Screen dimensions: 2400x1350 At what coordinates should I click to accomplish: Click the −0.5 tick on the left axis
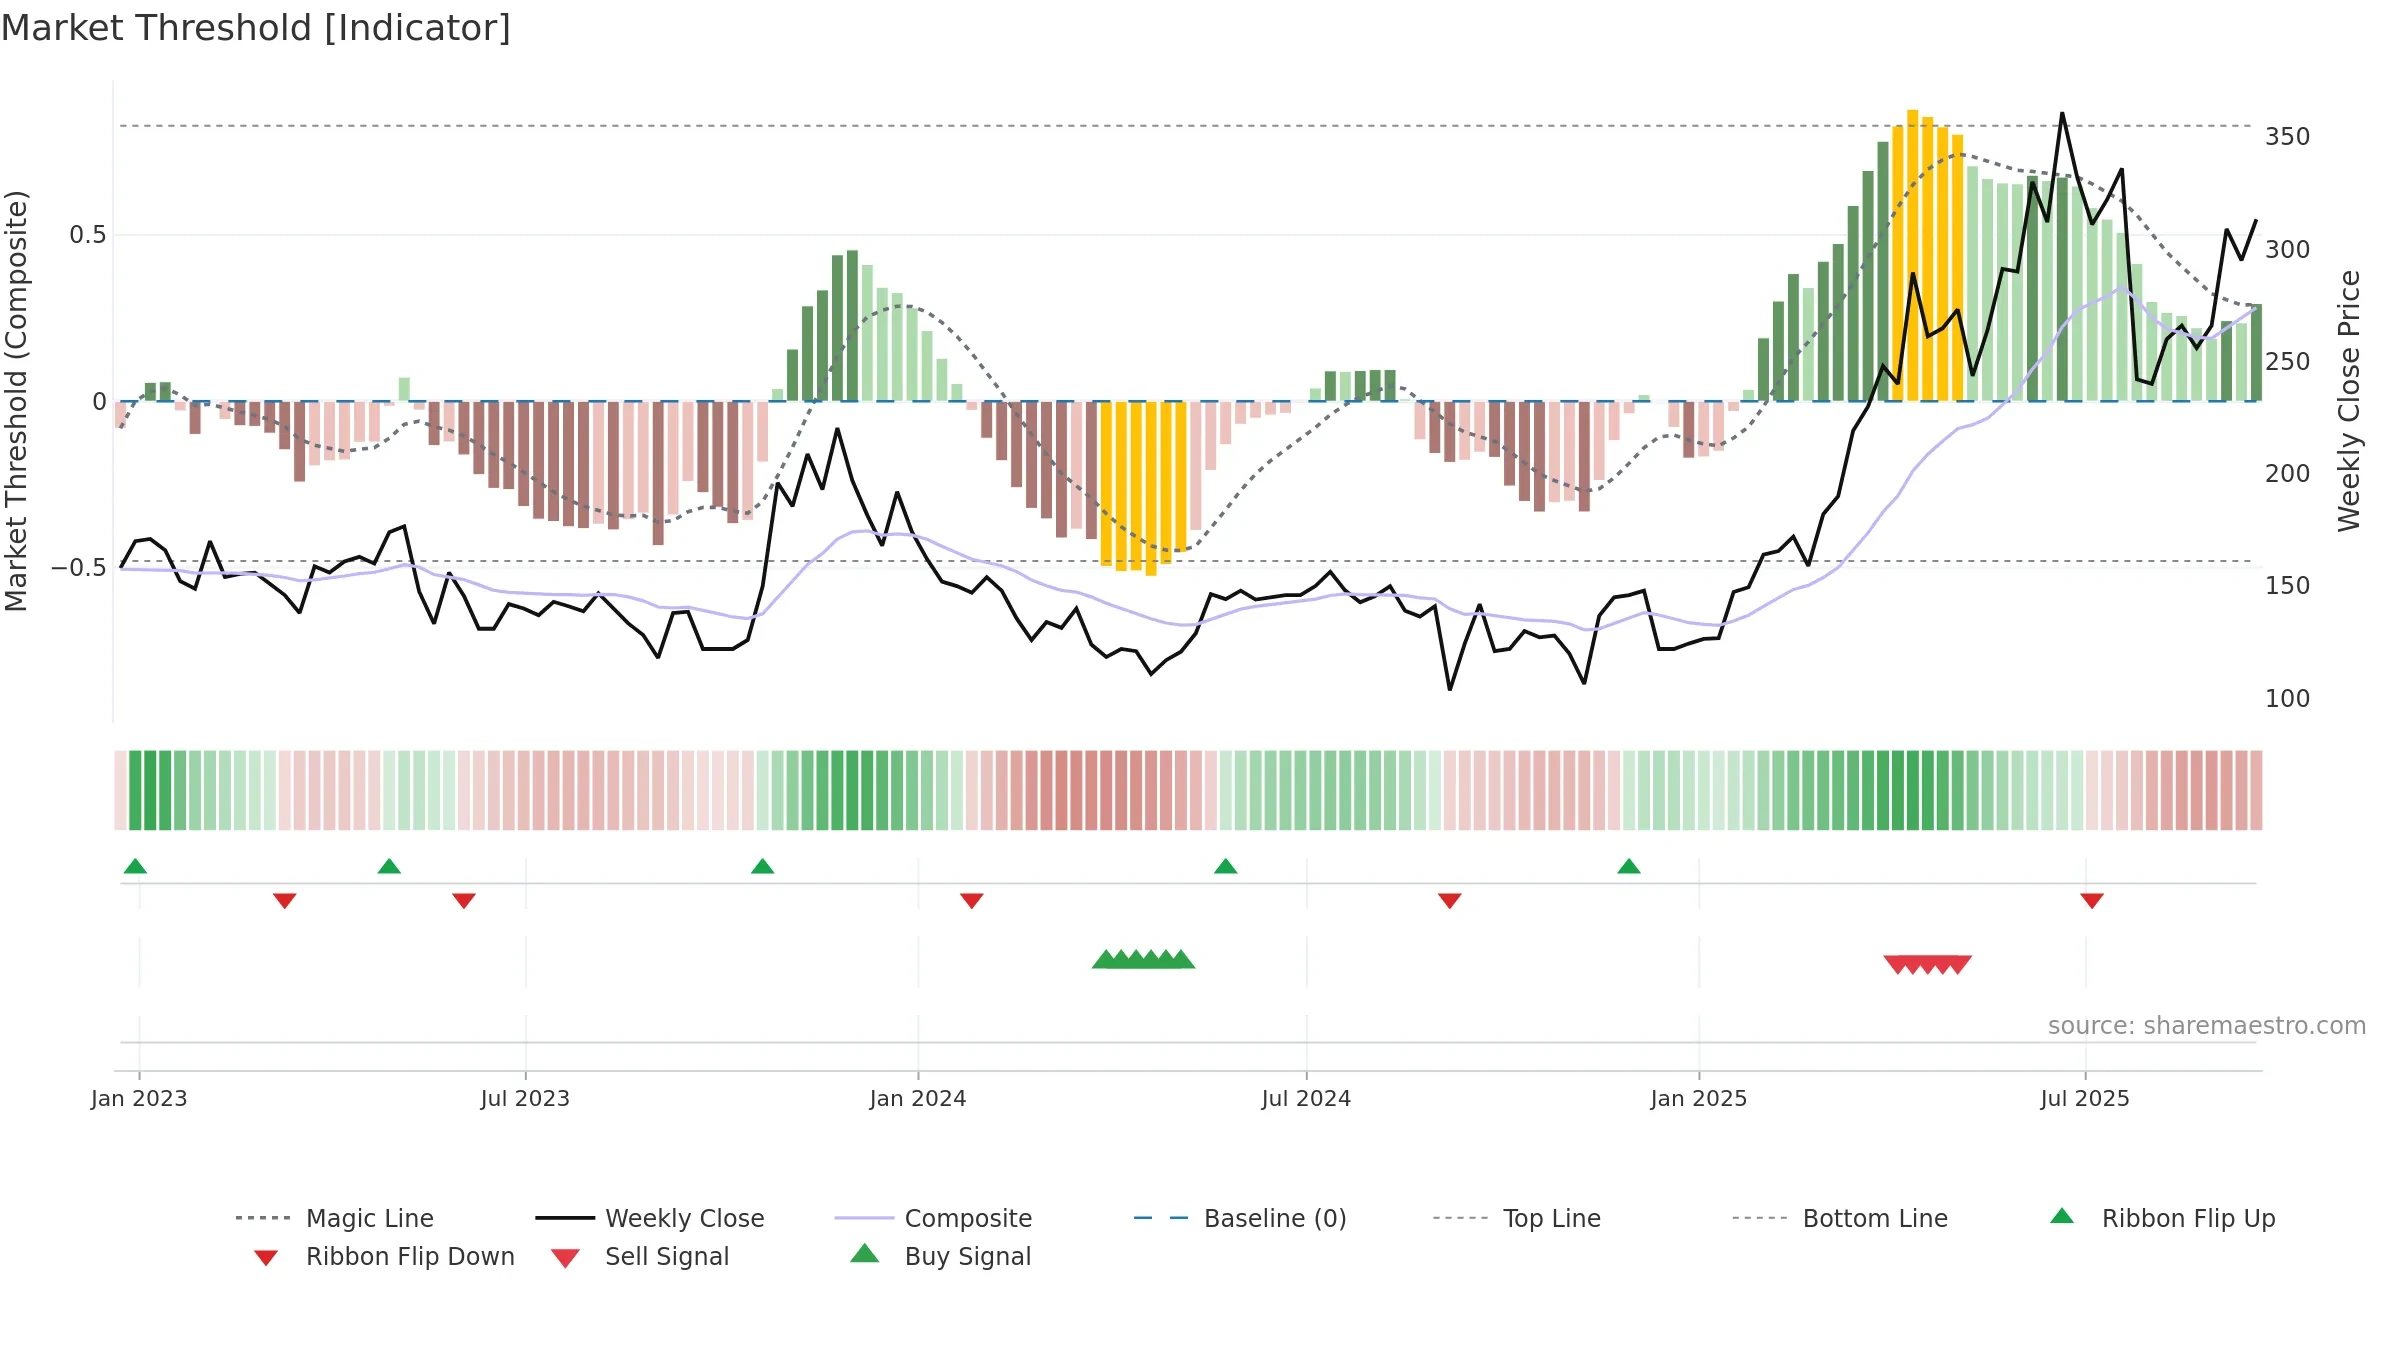point(79,568)
